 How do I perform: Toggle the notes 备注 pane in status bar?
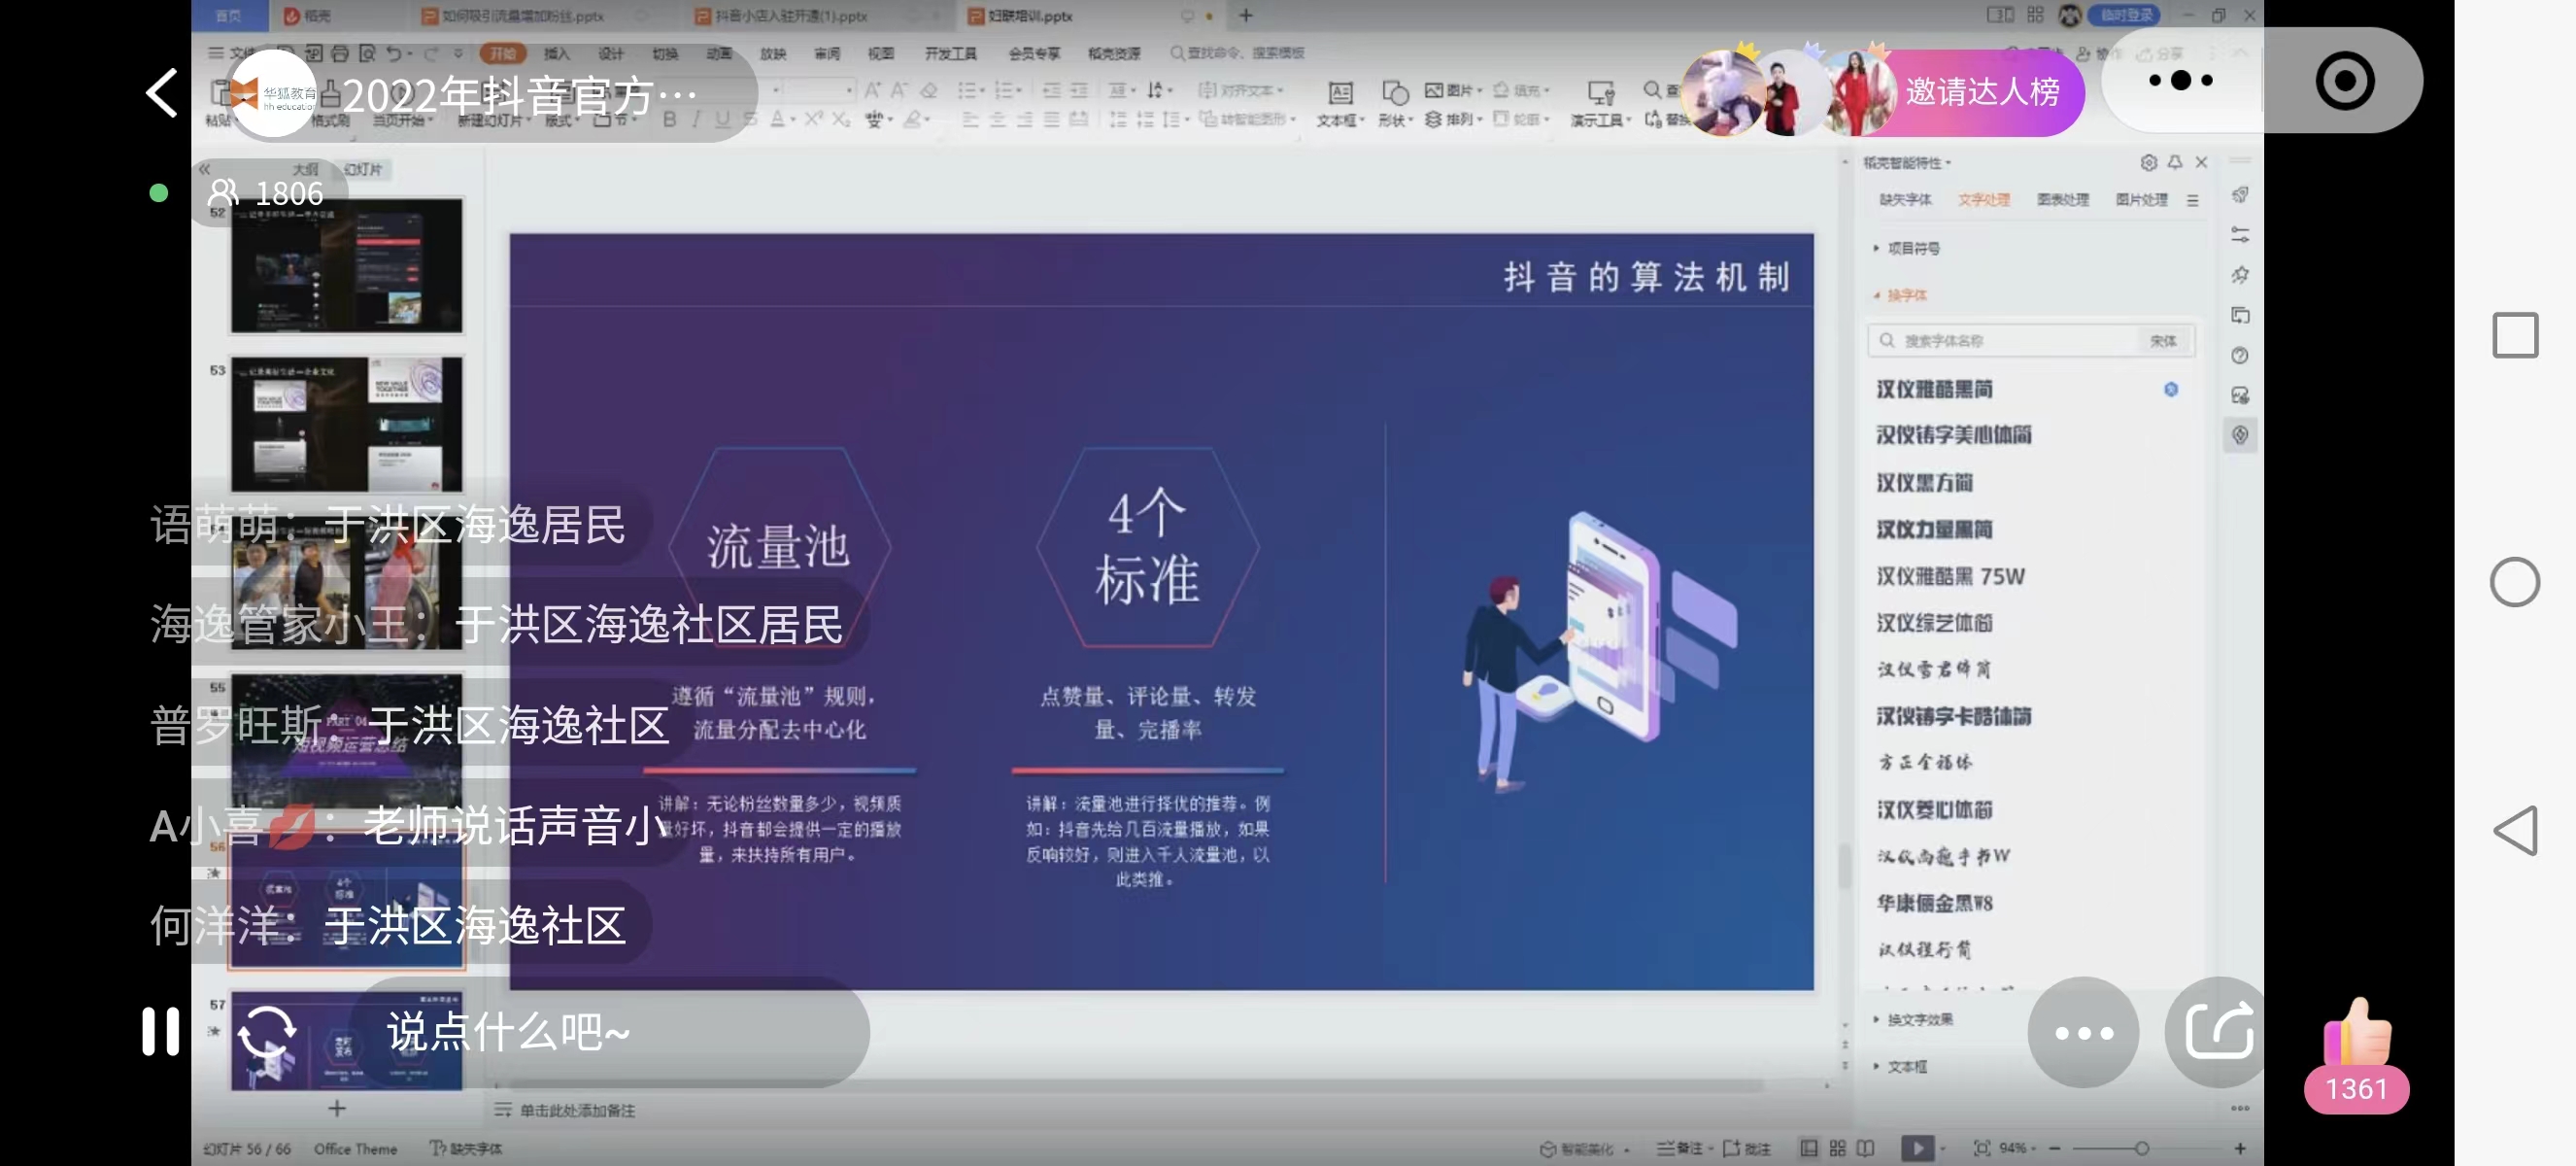pos(1683,1148)
